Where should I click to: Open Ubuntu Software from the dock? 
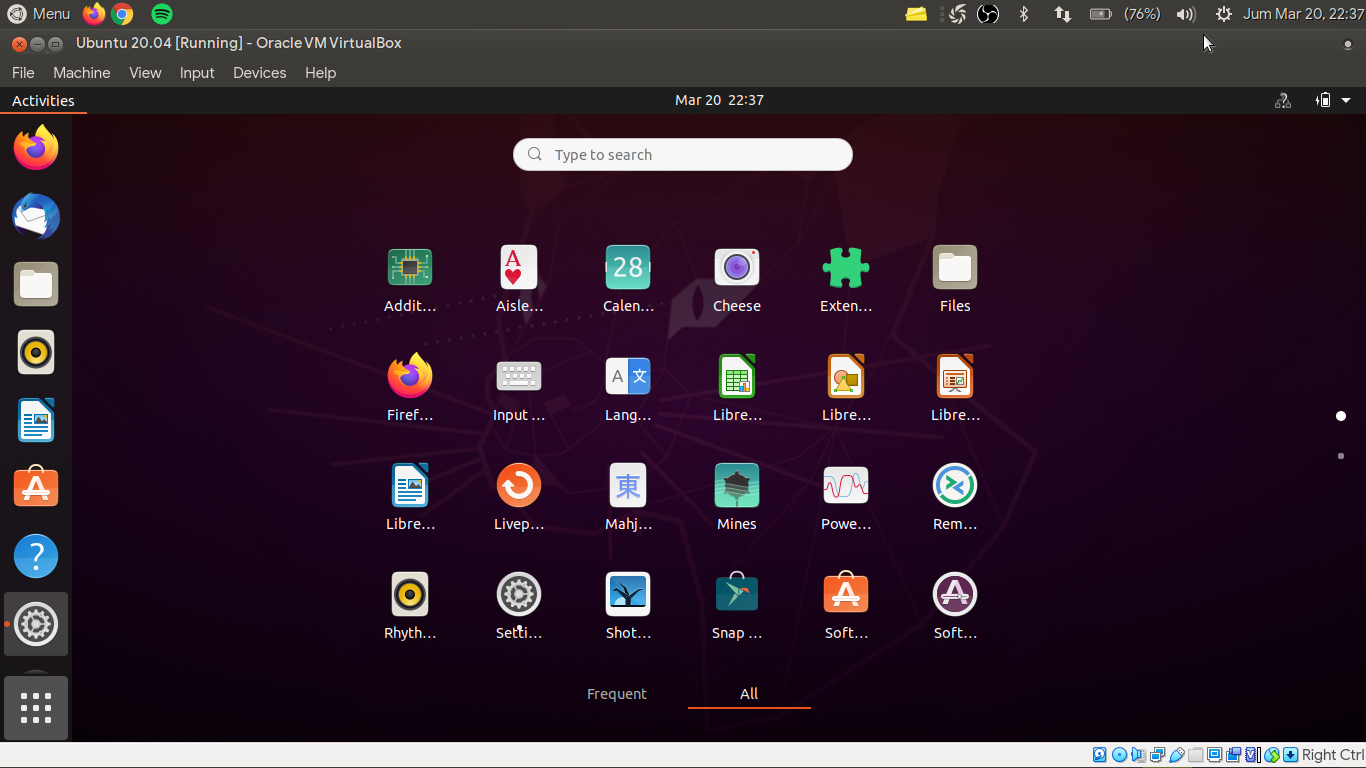coord(36,488)
